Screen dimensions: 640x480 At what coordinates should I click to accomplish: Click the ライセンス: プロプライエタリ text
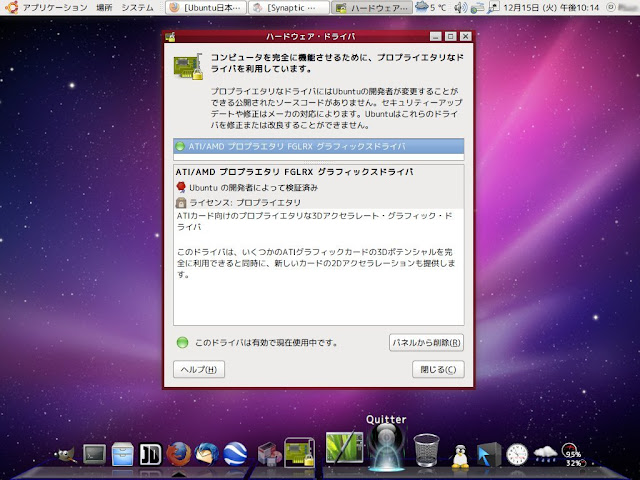click(245, 202)
